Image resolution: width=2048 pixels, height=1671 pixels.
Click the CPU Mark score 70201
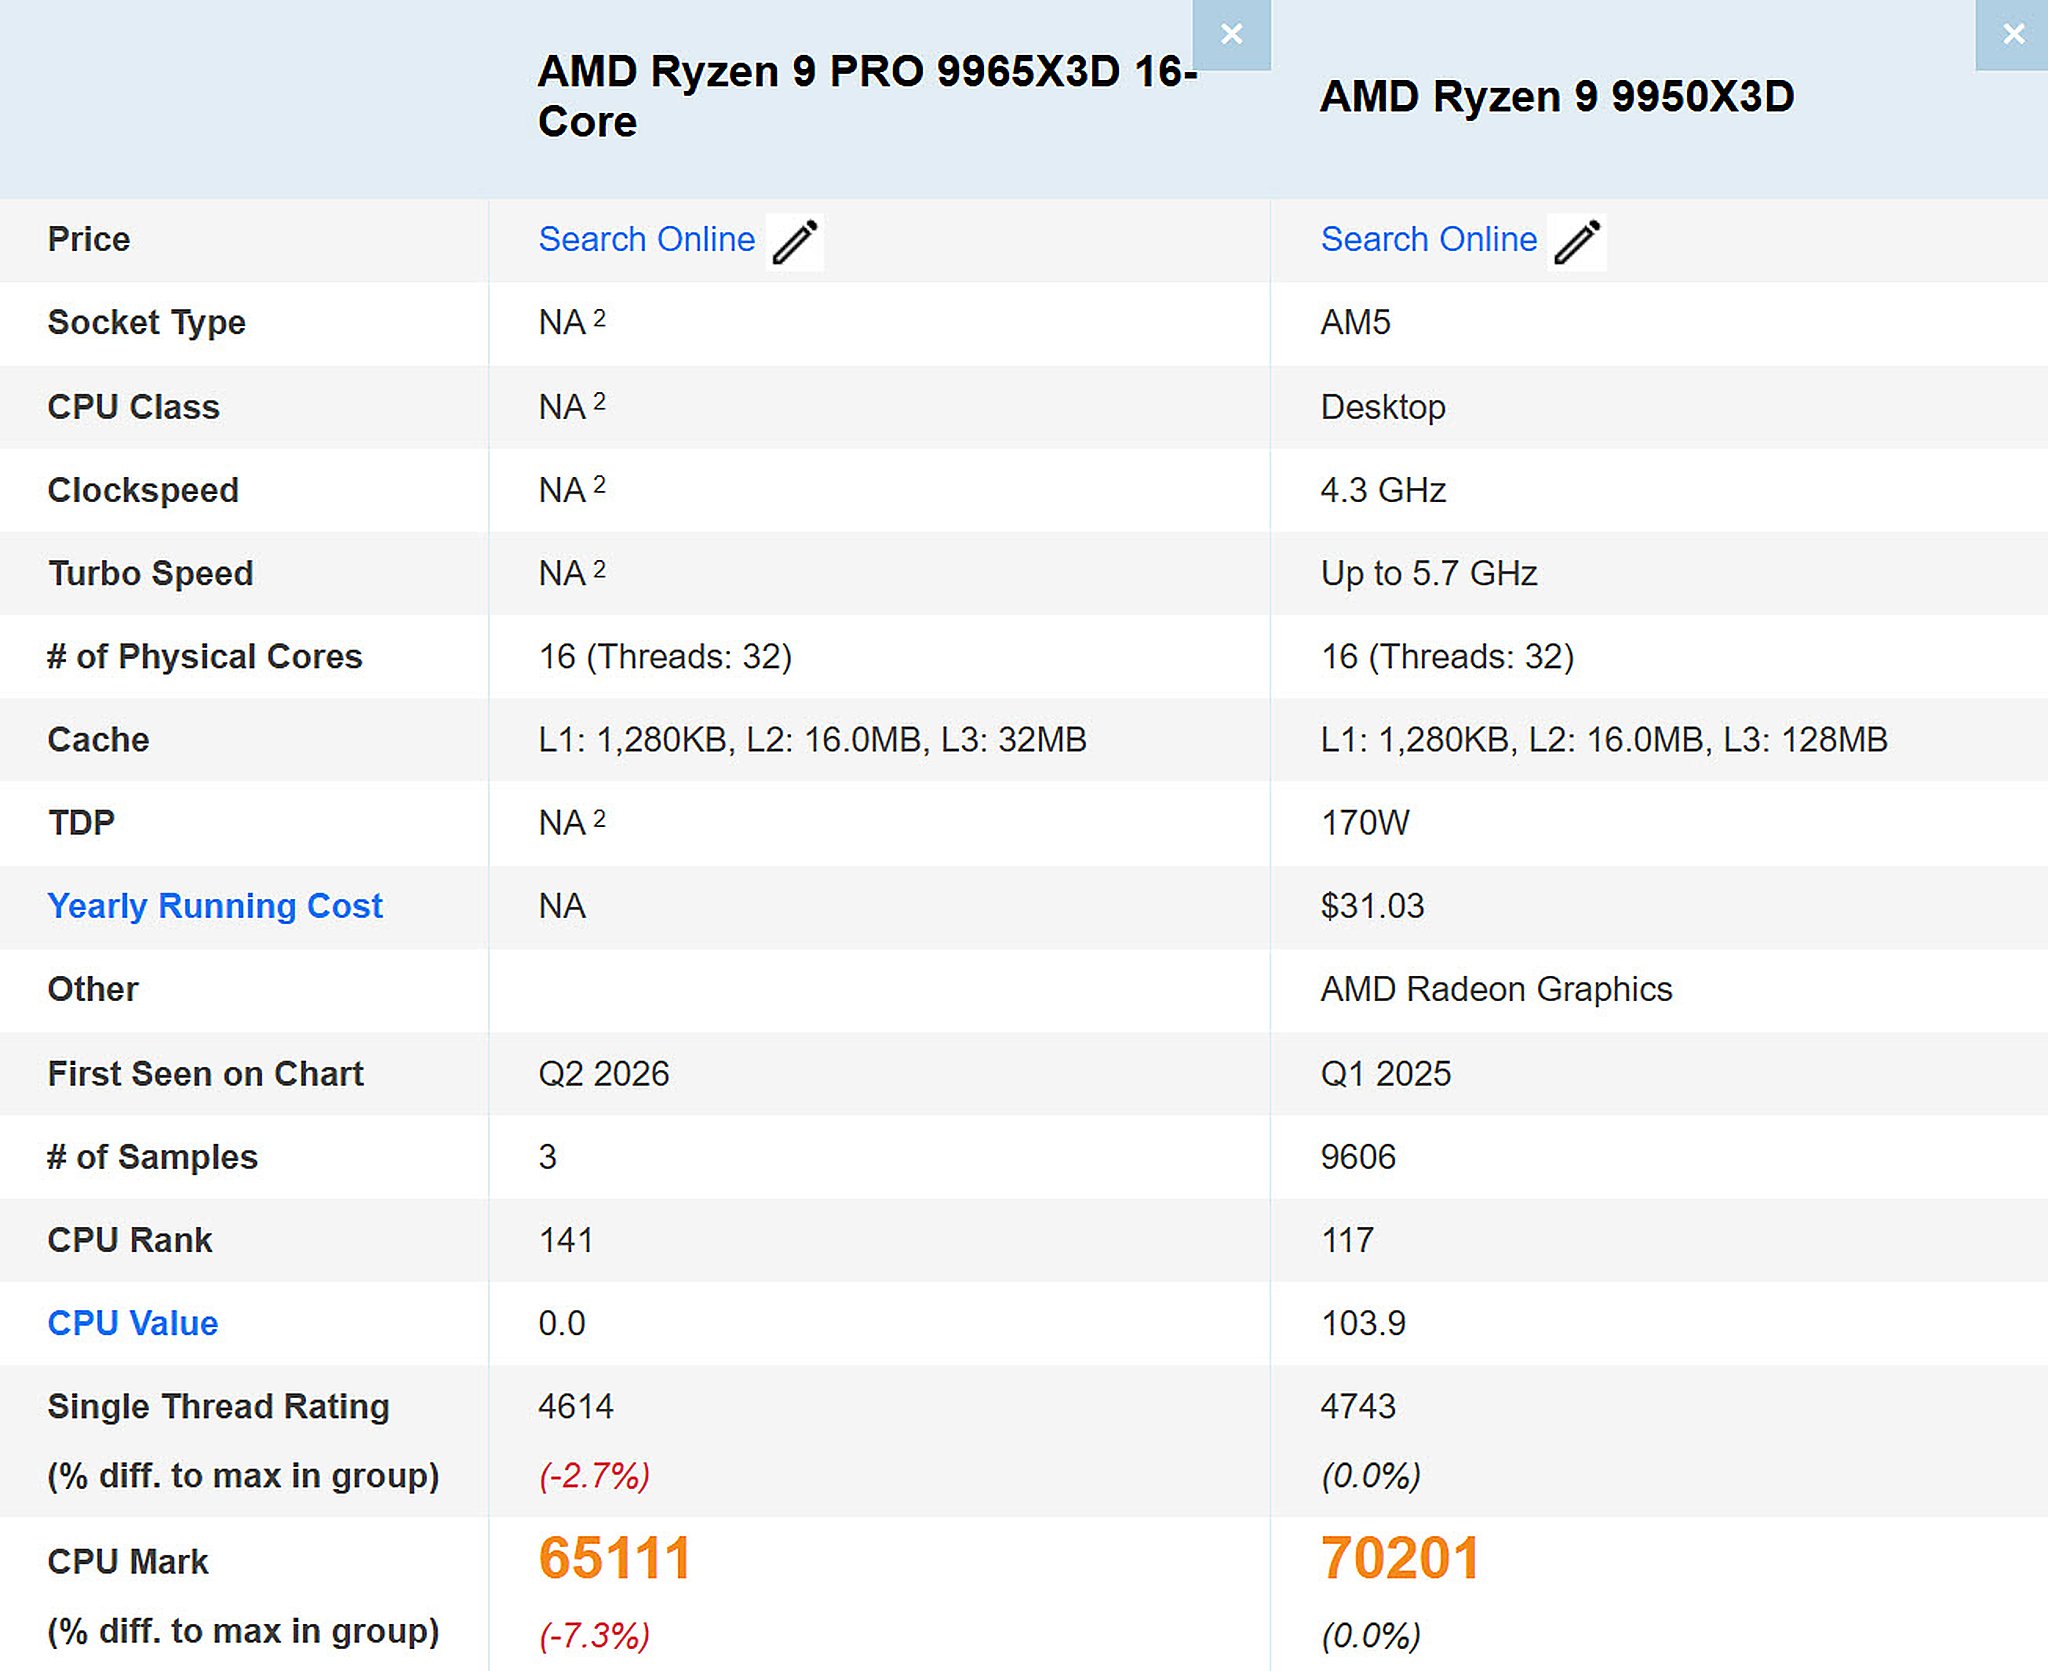tap(1400, 1558)
